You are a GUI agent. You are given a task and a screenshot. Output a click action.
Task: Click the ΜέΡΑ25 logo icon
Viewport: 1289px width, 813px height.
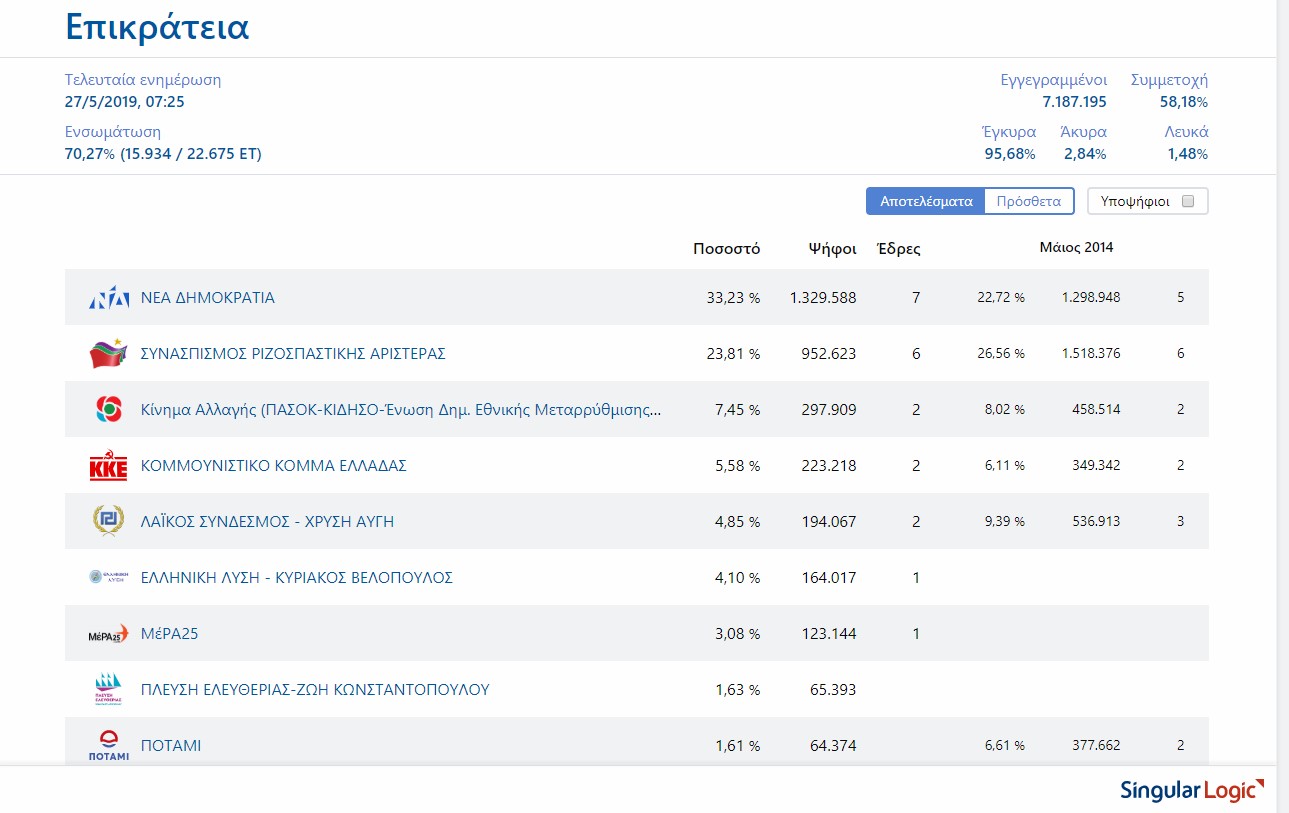coord(108,635)
